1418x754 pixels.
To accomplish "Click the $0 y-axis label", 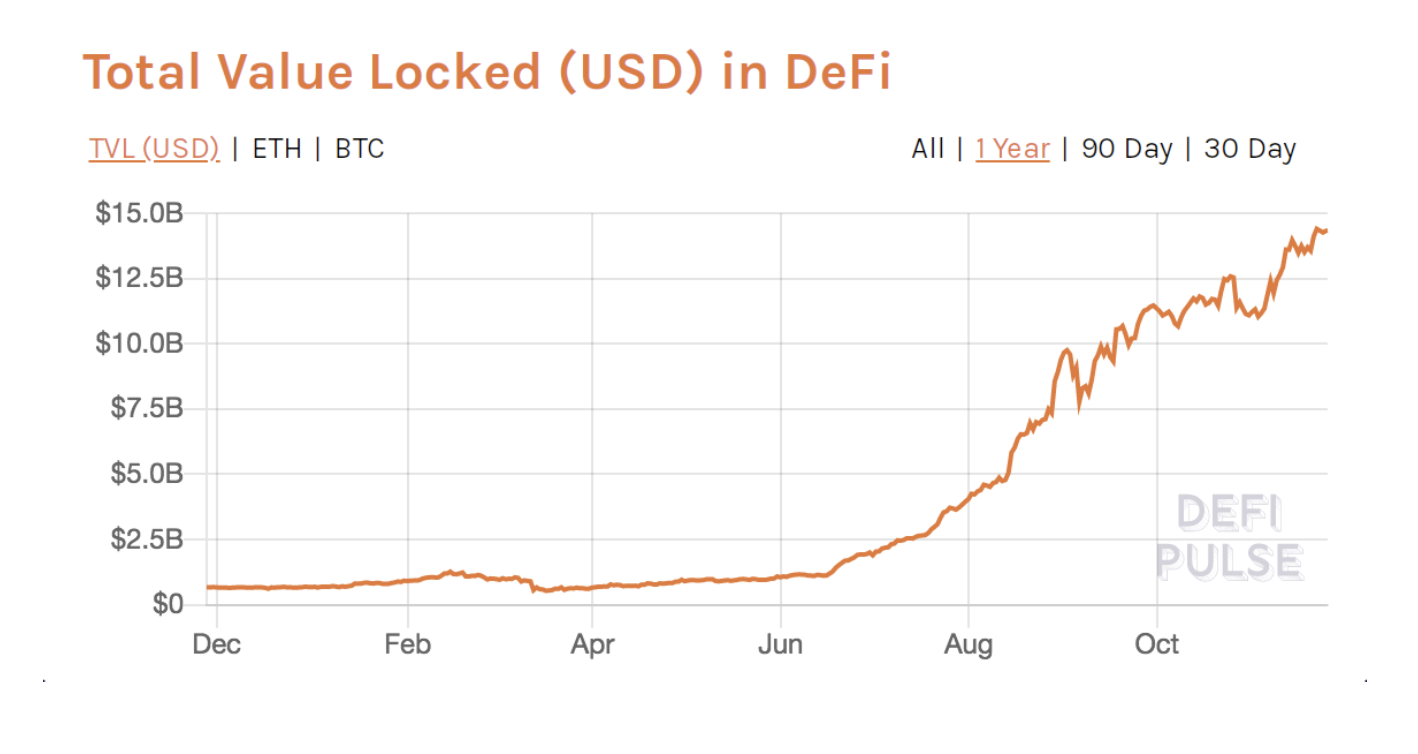I will point(167,604).
